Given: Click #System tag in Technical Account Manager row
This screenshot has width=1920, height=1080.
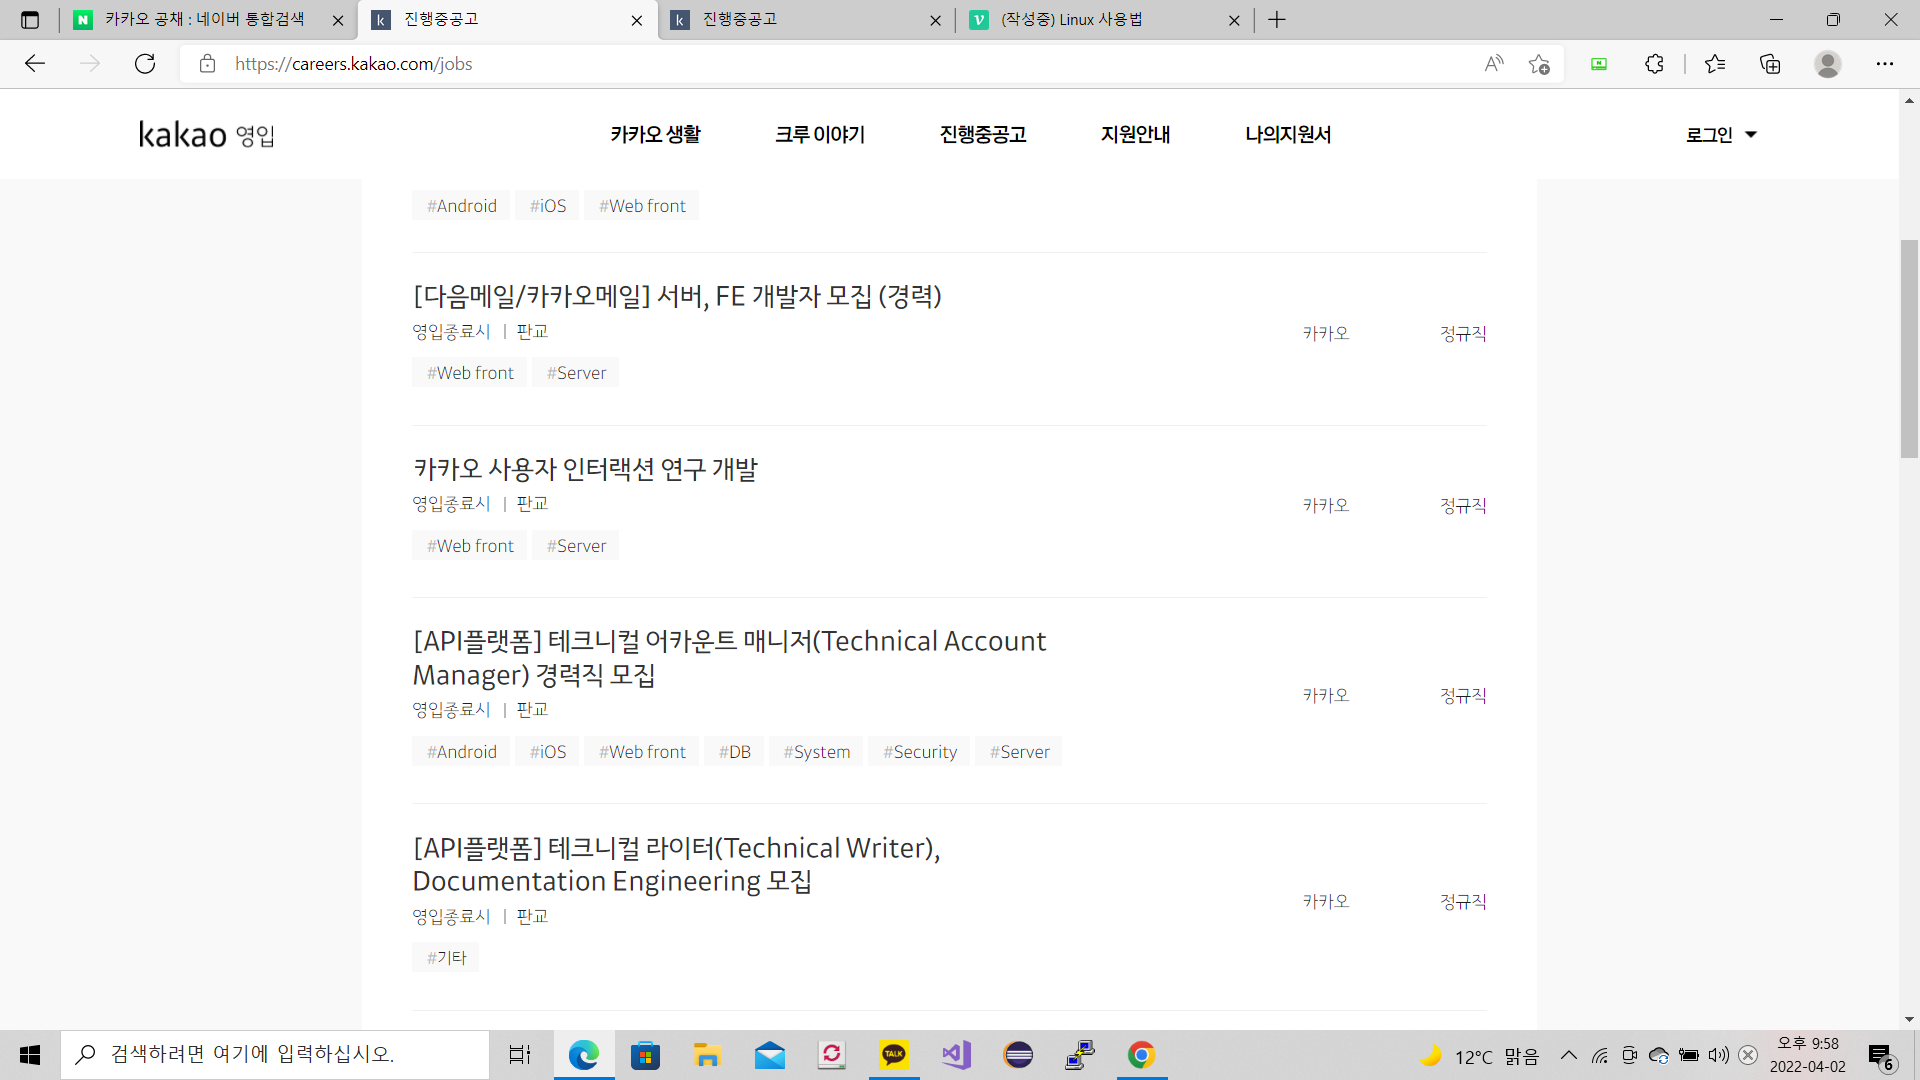Looking at the screenshot, I should click(817, 752).
